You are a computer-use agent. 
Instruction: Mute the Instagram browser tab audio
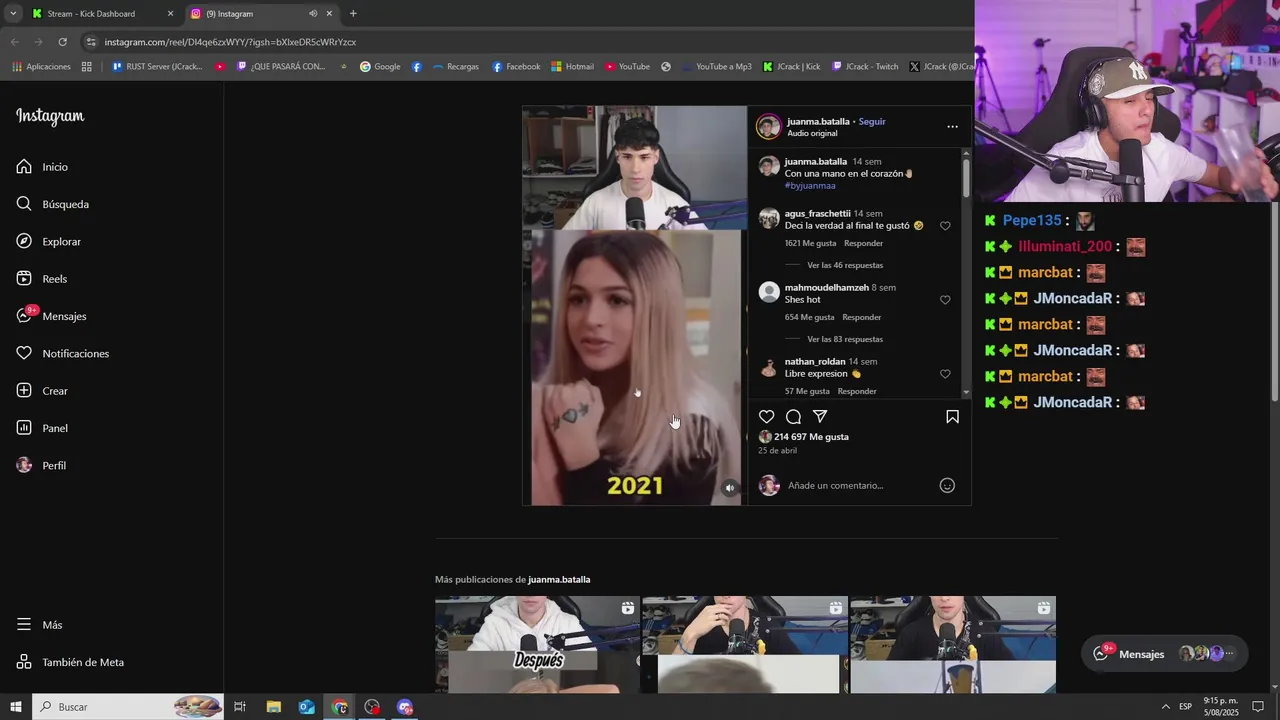coord(313,14)
